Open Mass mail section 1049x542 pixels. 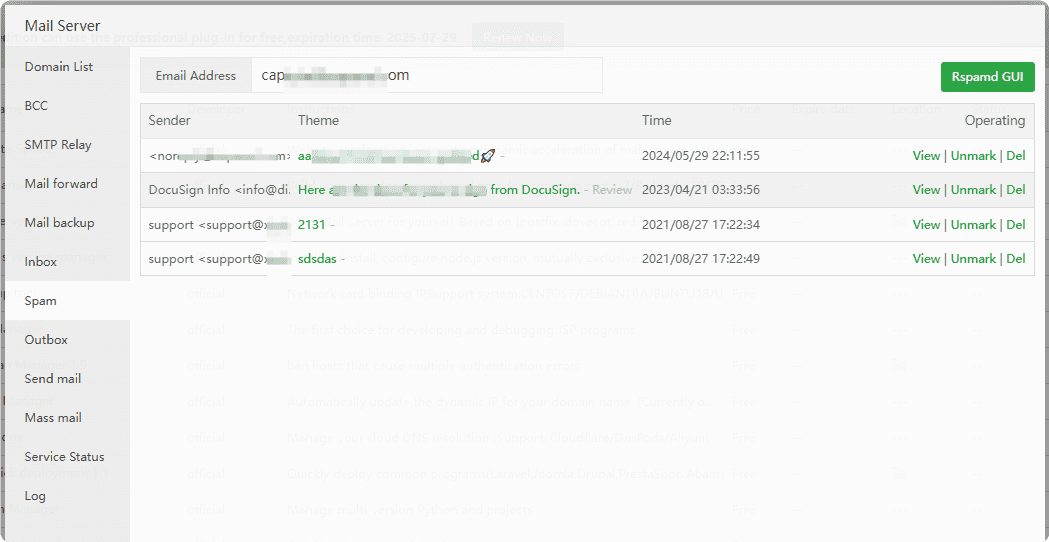click(x=54, y=418)
